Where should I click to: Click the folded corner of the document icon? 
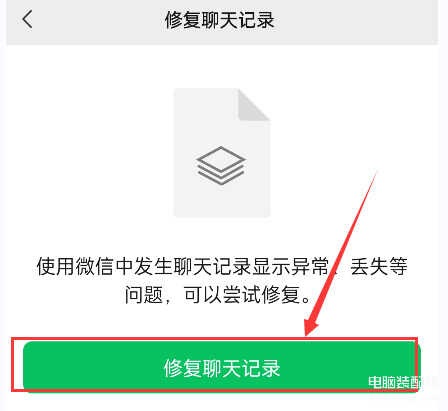[254, 105]
